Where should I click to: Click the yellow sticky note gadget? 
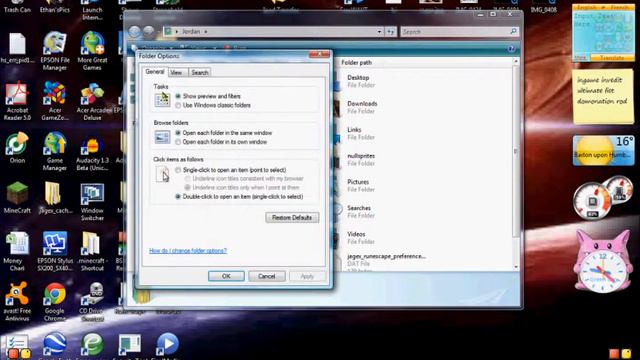click(603, 96)
